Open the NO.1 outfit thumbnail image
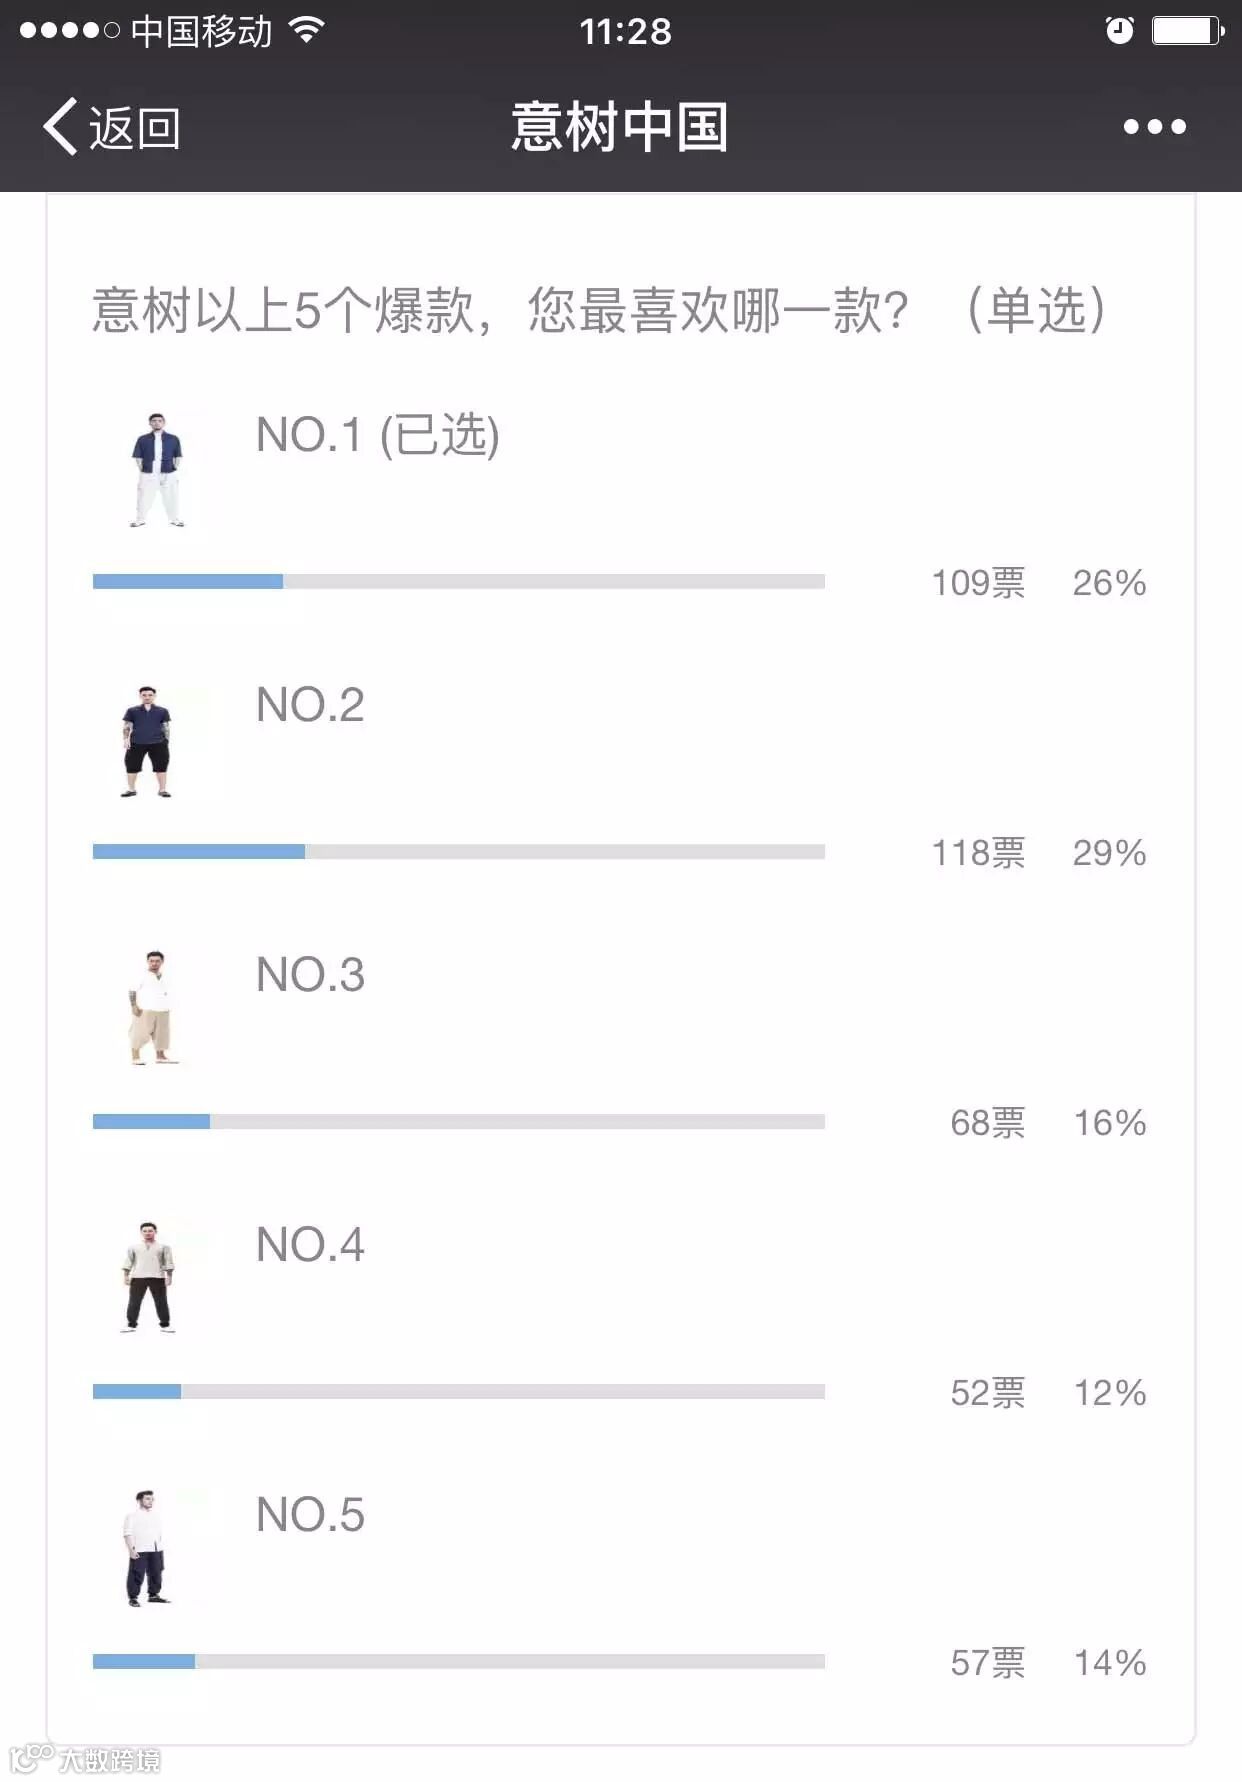 pyautogui.click(x=157, y=469)
